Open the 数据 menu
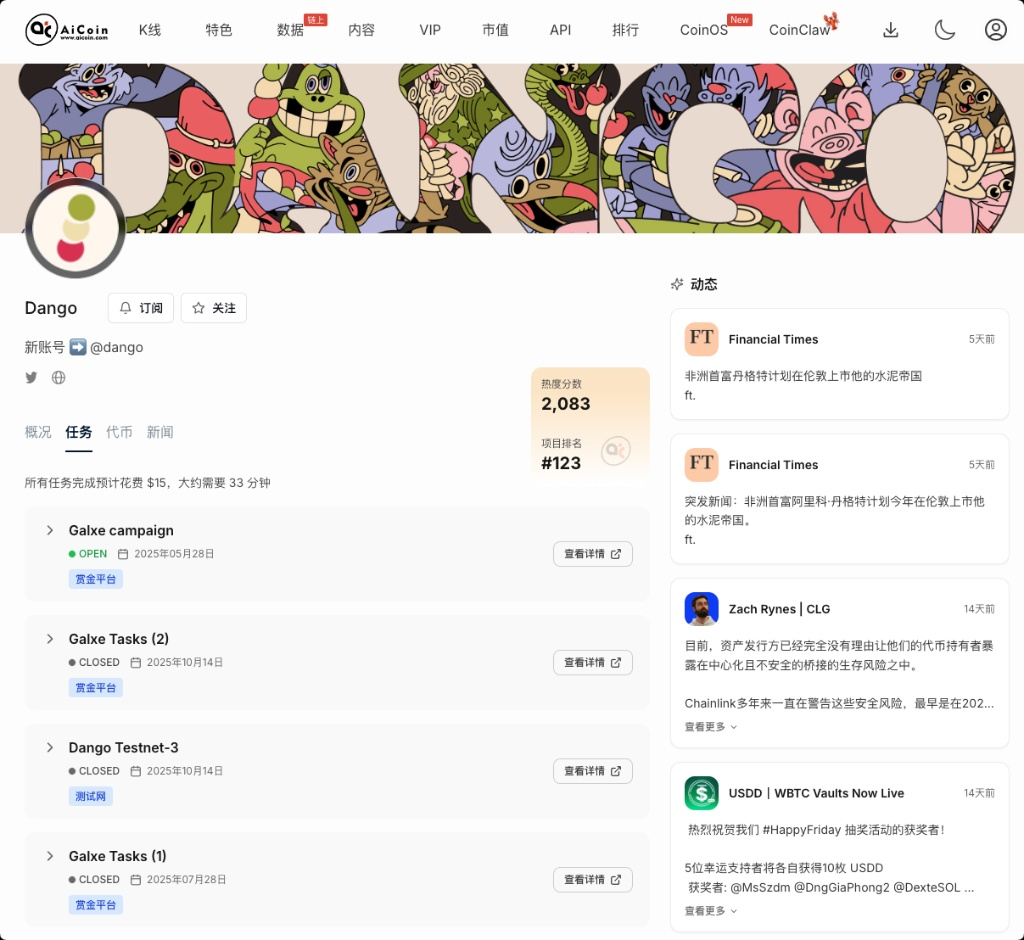 pyautogui.click(x=290, y=30)
